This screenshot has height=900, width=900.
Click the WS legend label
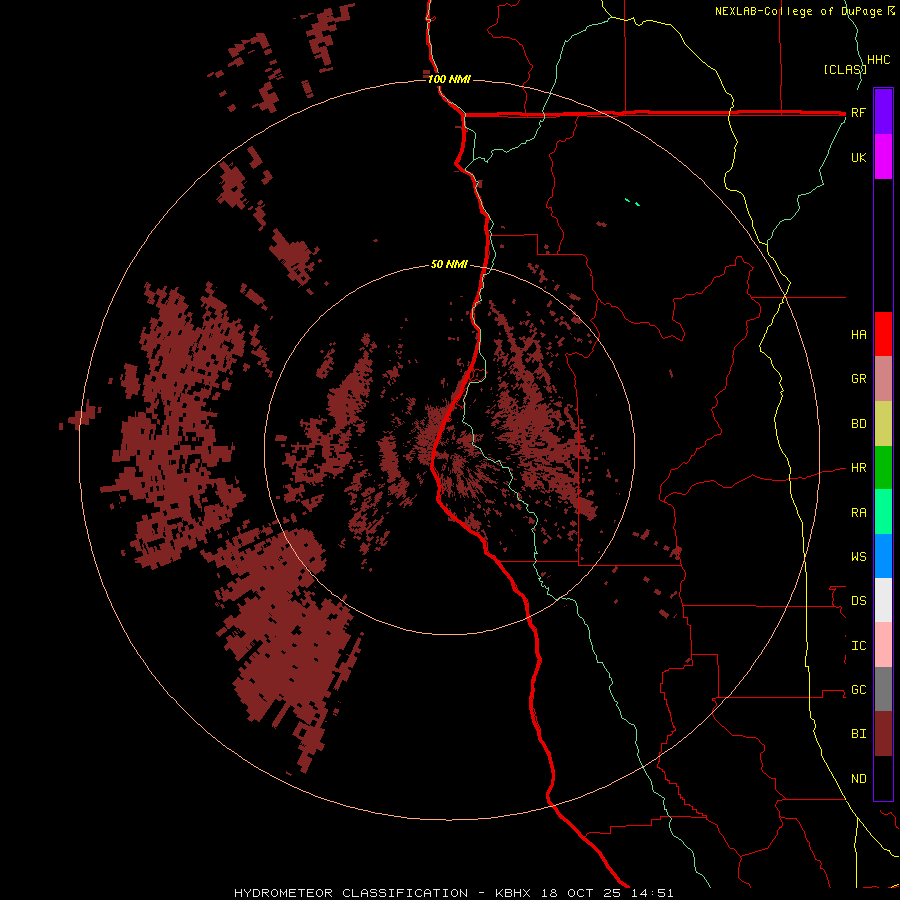coord(859,556)
